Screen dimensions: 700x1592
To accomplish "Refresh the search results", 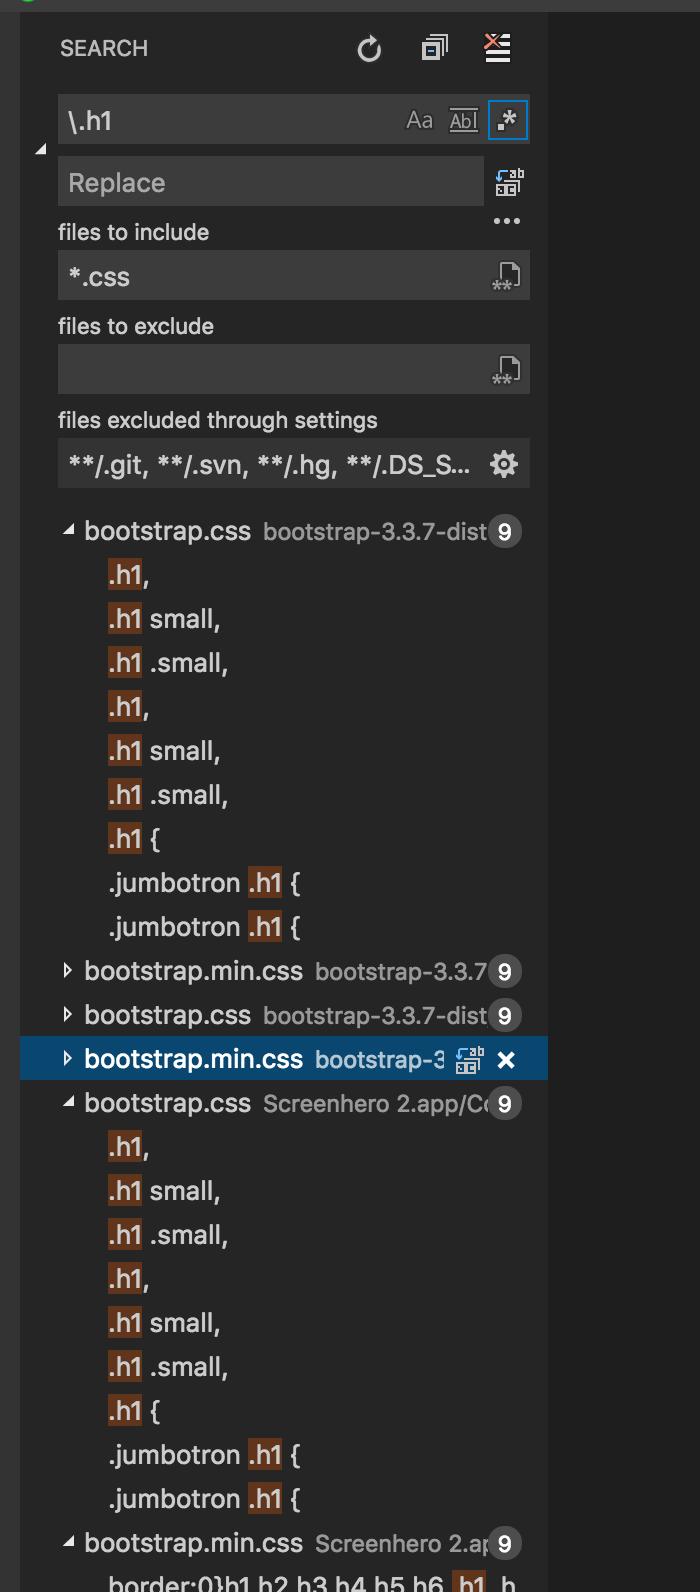I will click(x=369, y=48).
